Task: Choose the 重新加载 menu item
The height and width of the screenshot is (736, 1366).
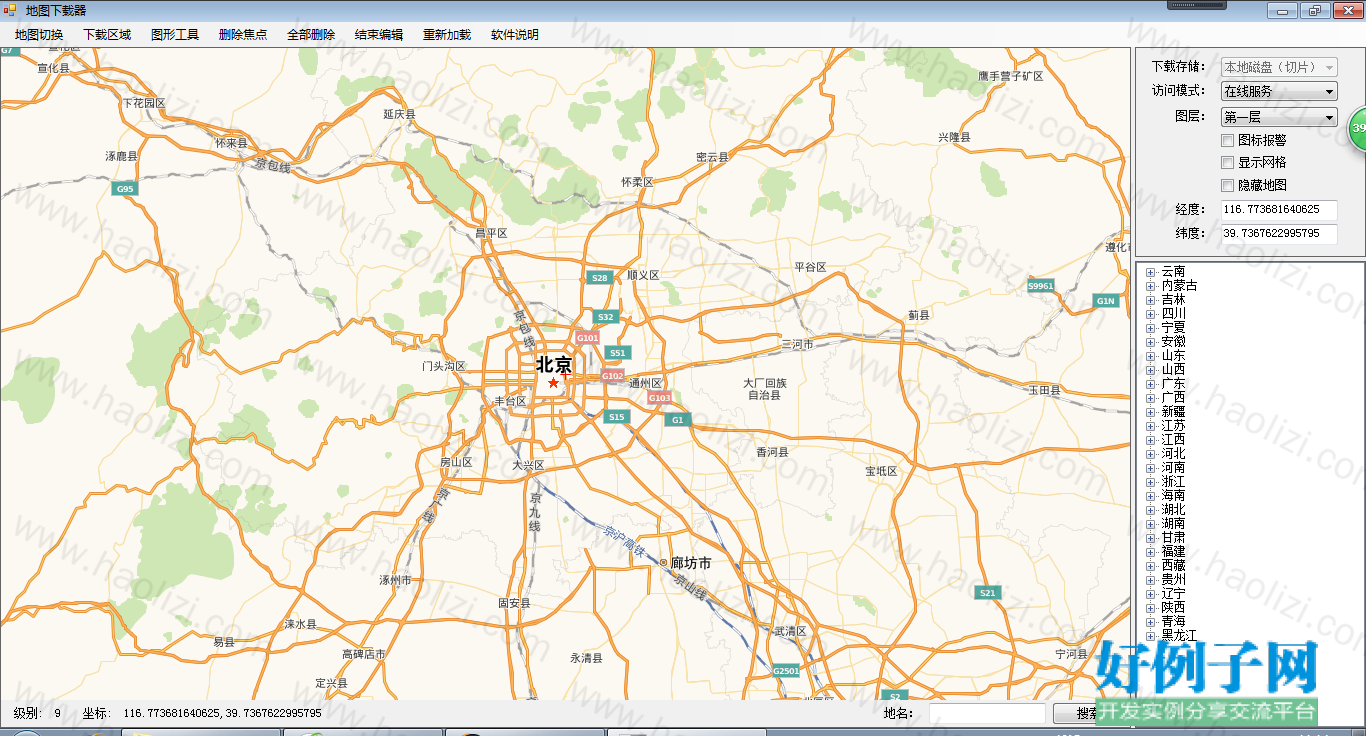Action: 447,35
